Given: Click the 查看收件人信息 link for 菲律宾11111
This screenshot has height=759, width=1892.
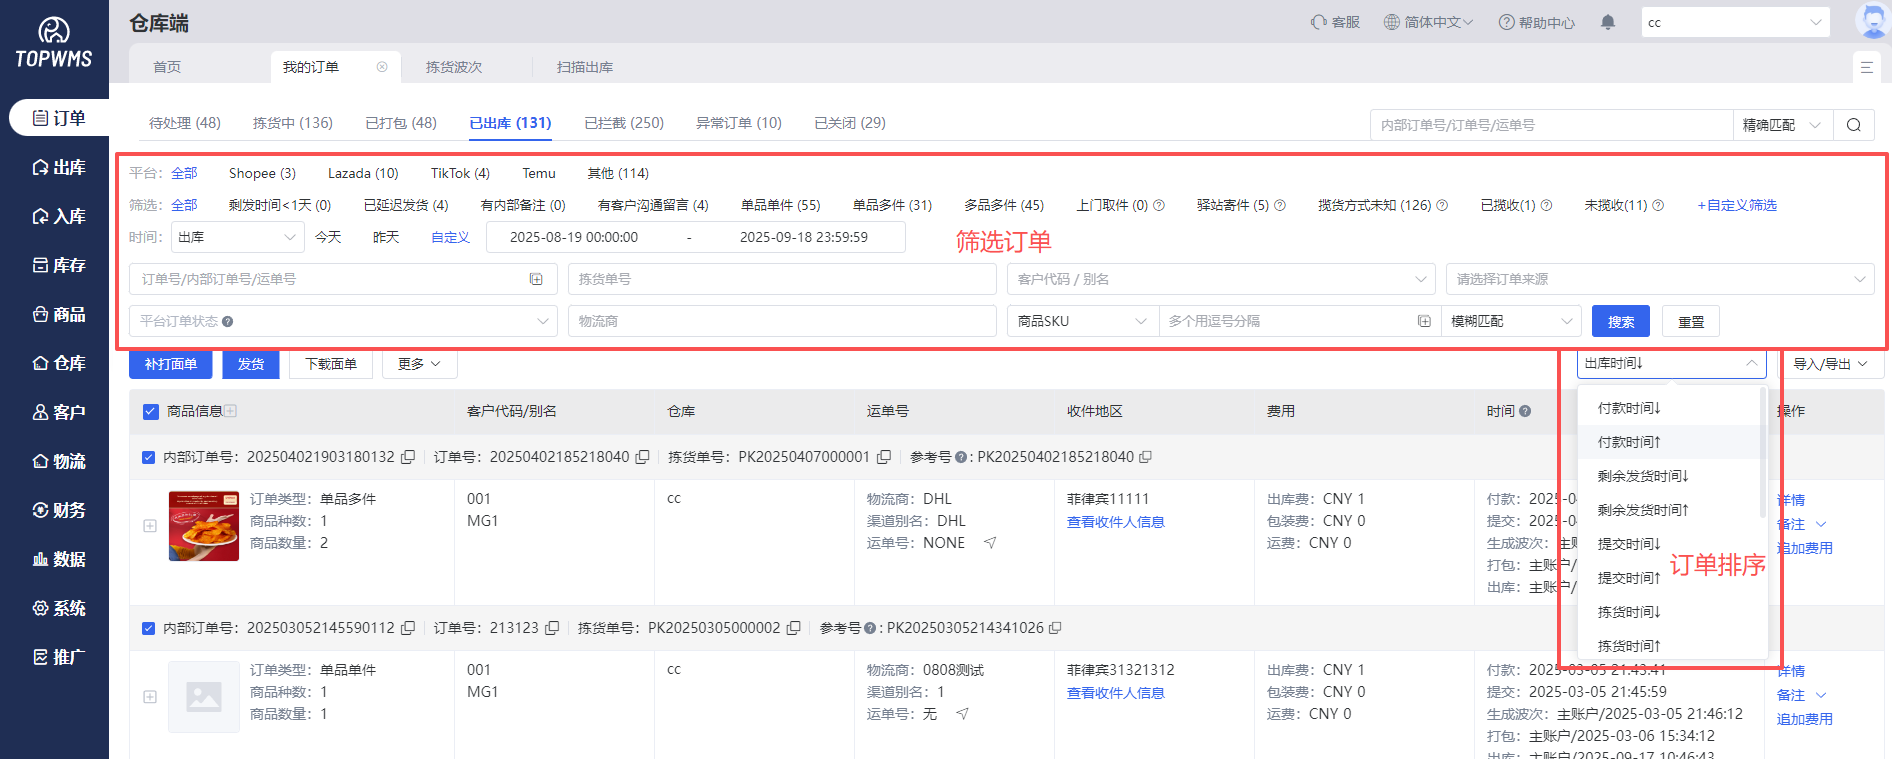Looking at the screenshot, I should coord(1115,522).
